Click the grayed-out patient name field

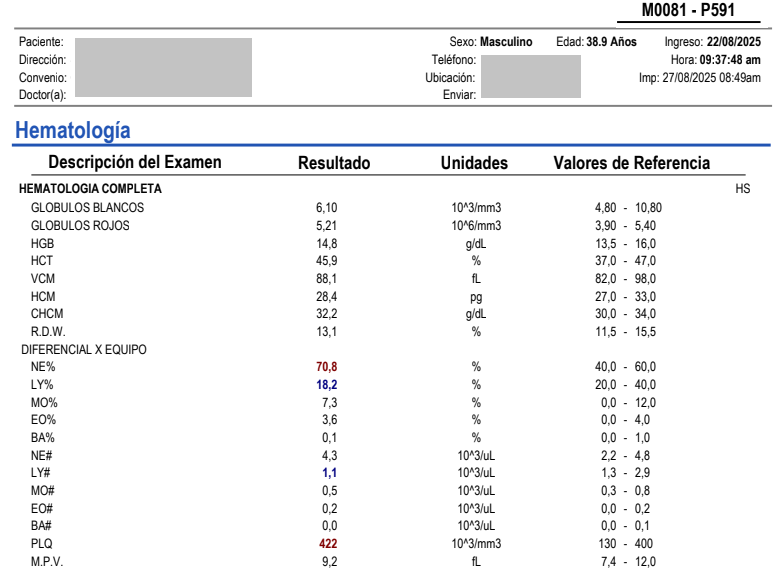click(163, 67)
